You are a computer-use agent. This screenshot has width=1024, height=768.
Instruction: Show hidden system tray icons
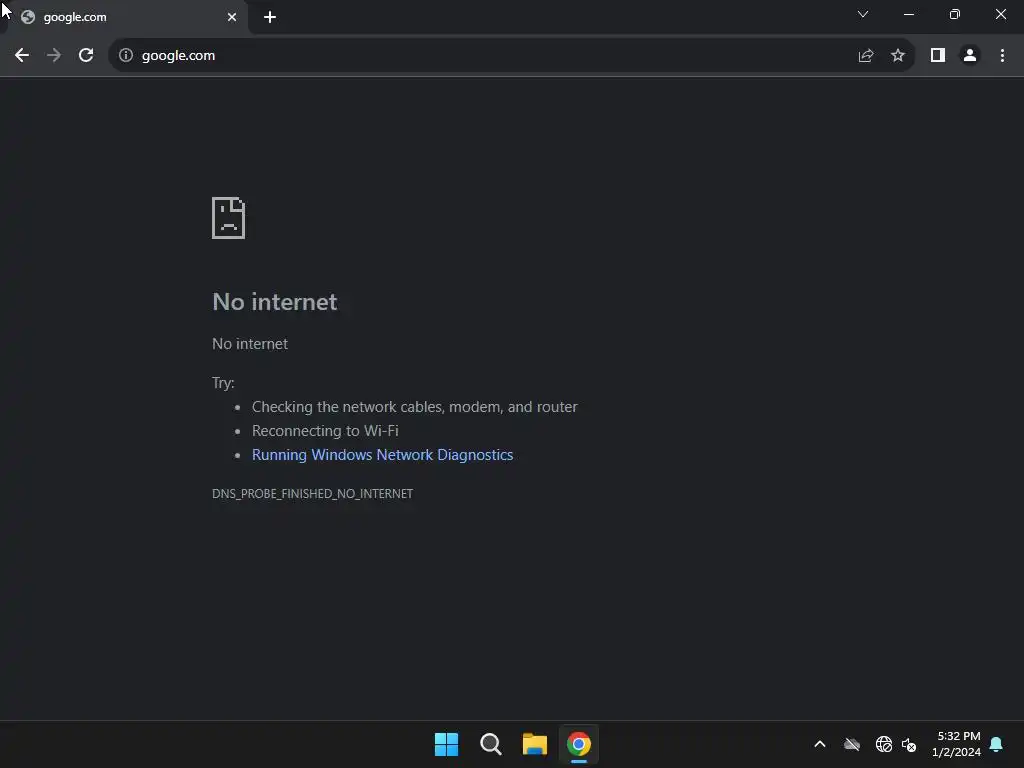(x=820, y=744)
